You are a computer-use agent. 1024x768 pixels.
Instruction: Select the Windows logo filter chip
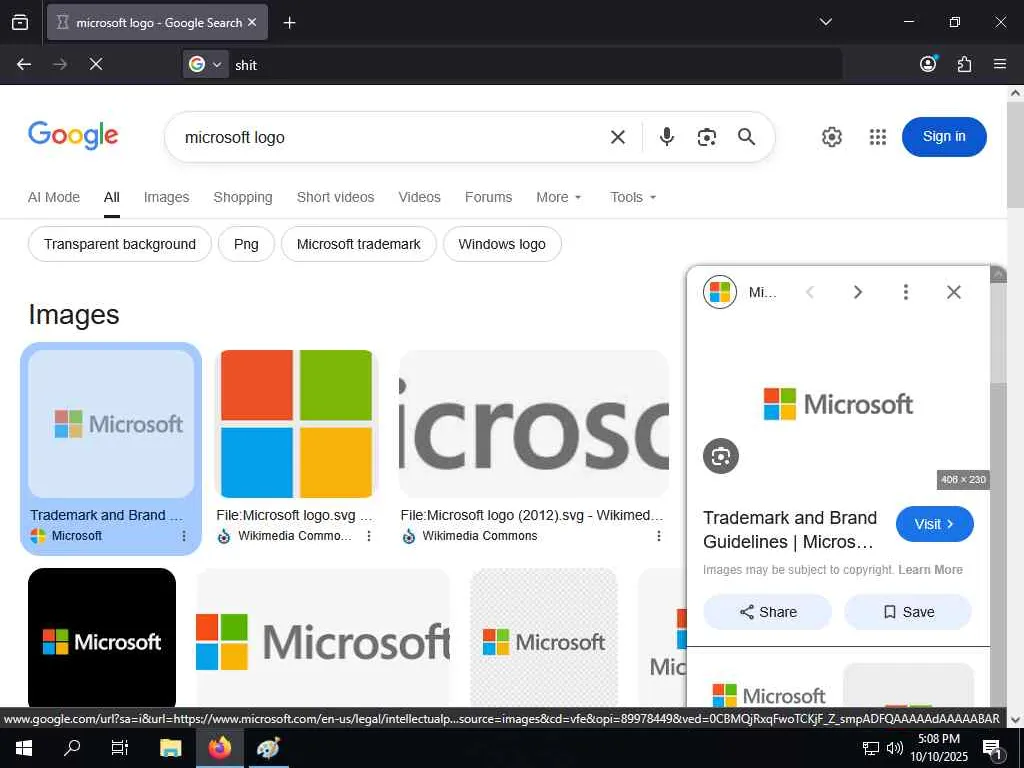coord(502,244)
